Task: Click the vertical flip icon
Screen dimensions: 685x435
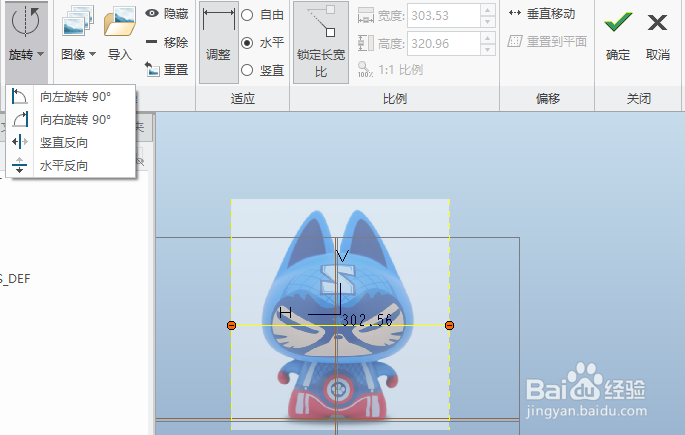Action: 20,142
